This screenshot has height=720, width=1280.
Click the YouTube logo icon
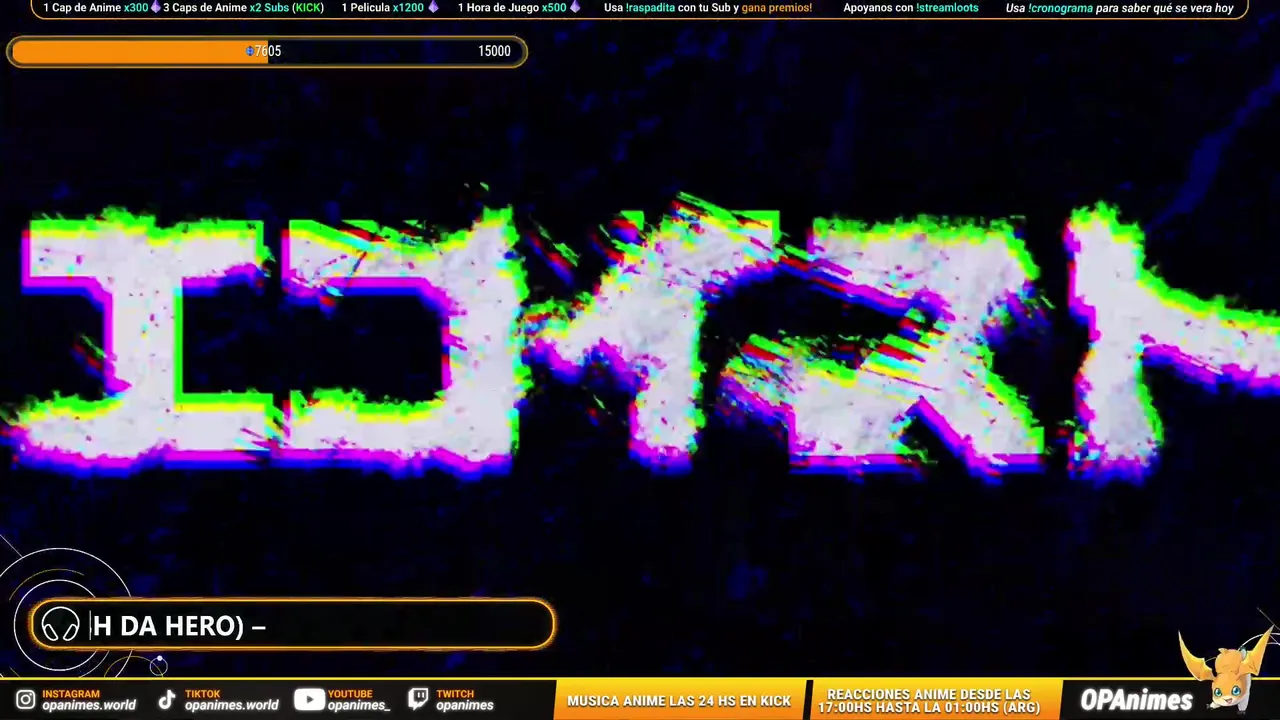pos(308,700)
